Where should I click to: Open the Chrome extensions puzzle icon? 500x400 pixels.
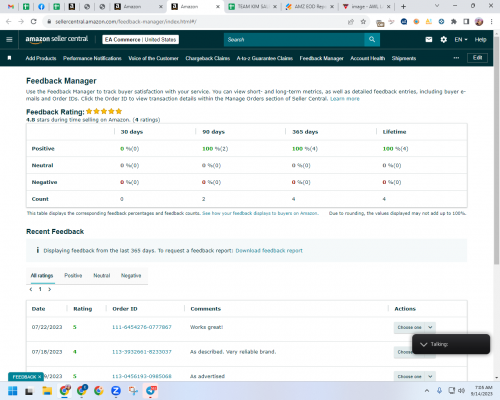454,22
